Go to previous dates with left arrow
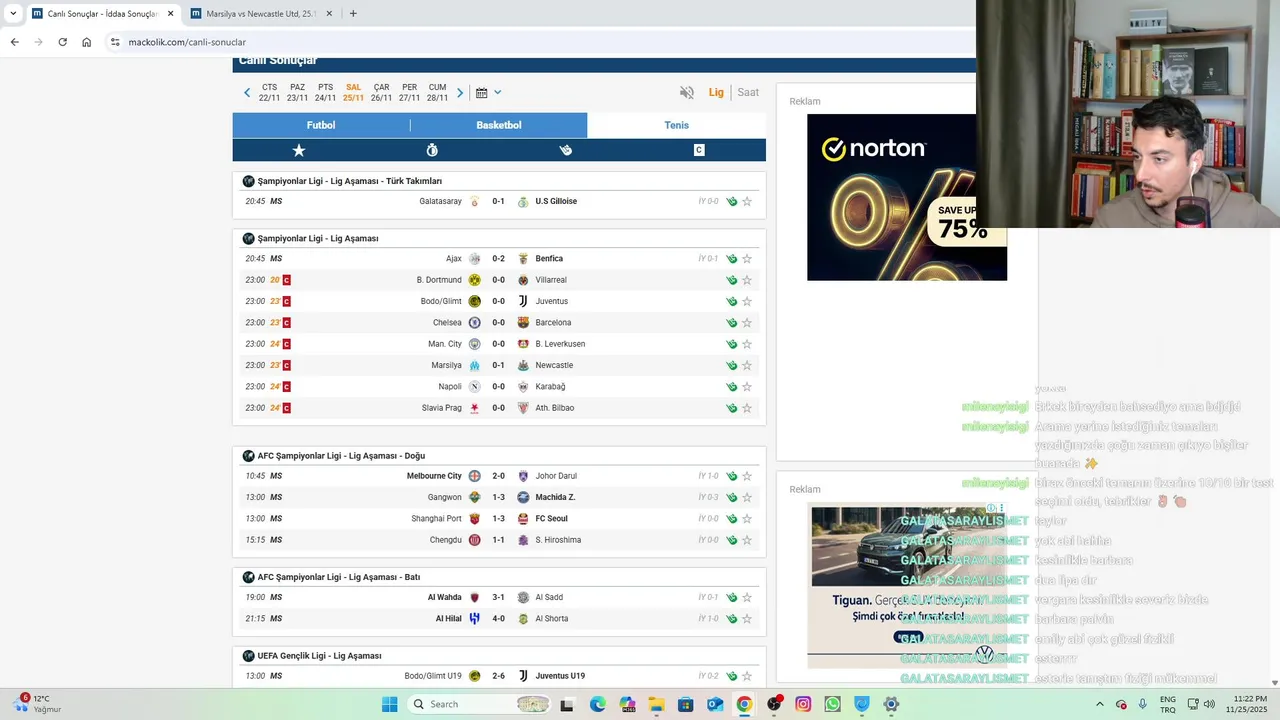Screen dimensions: 1280x720 [247, 93]
